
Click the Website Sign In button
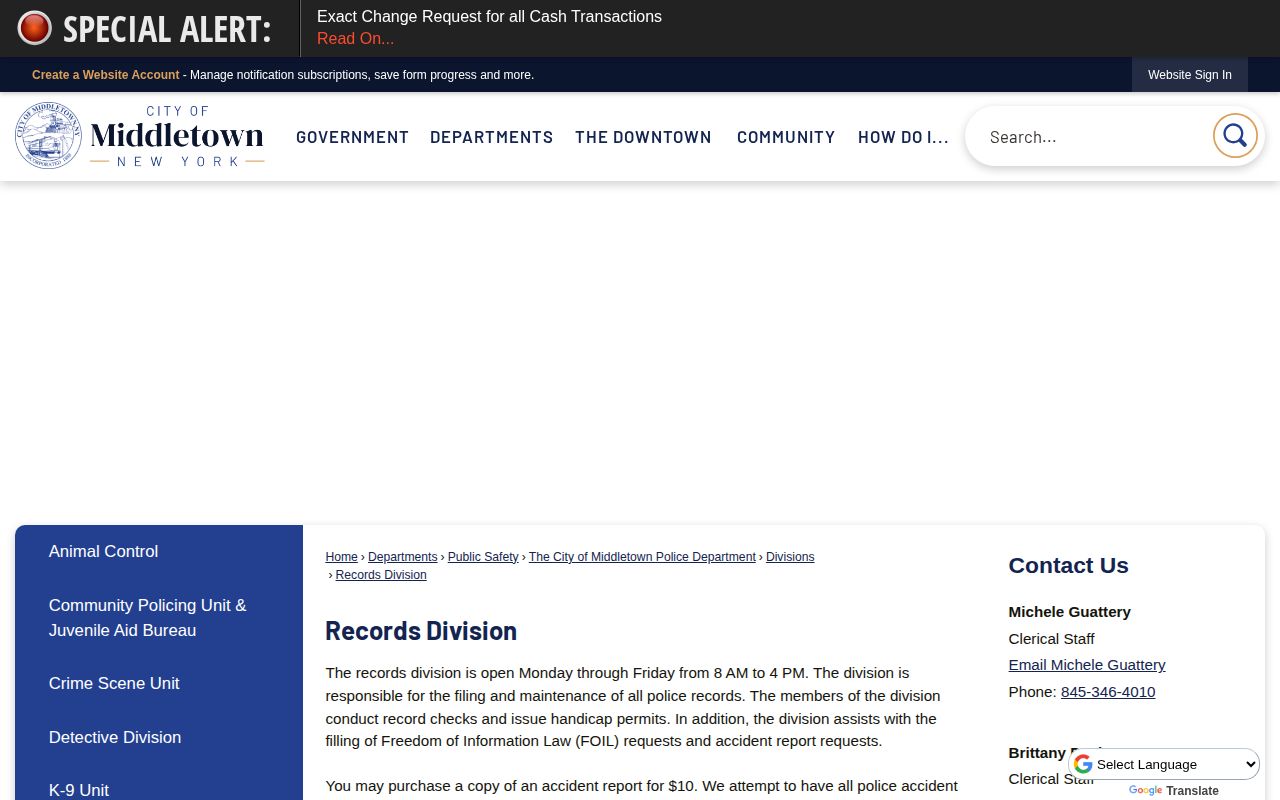[1189, 75]
